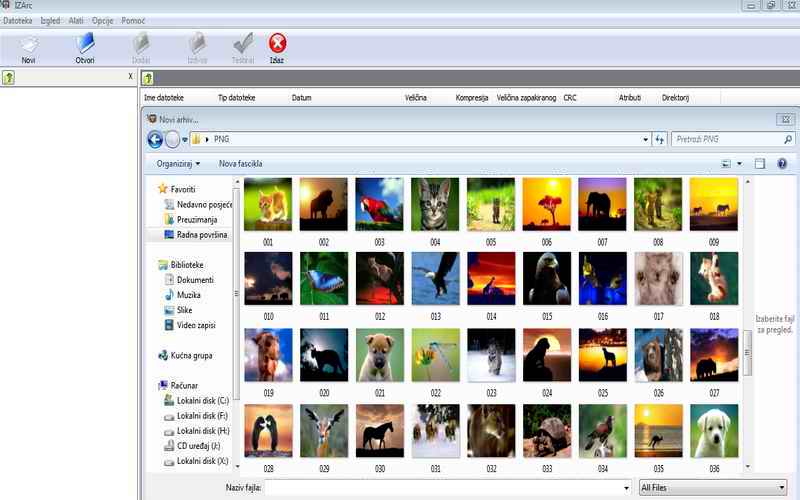Open the Organiziraj dropdown
800x500 pixels.
tap(178, 163)
